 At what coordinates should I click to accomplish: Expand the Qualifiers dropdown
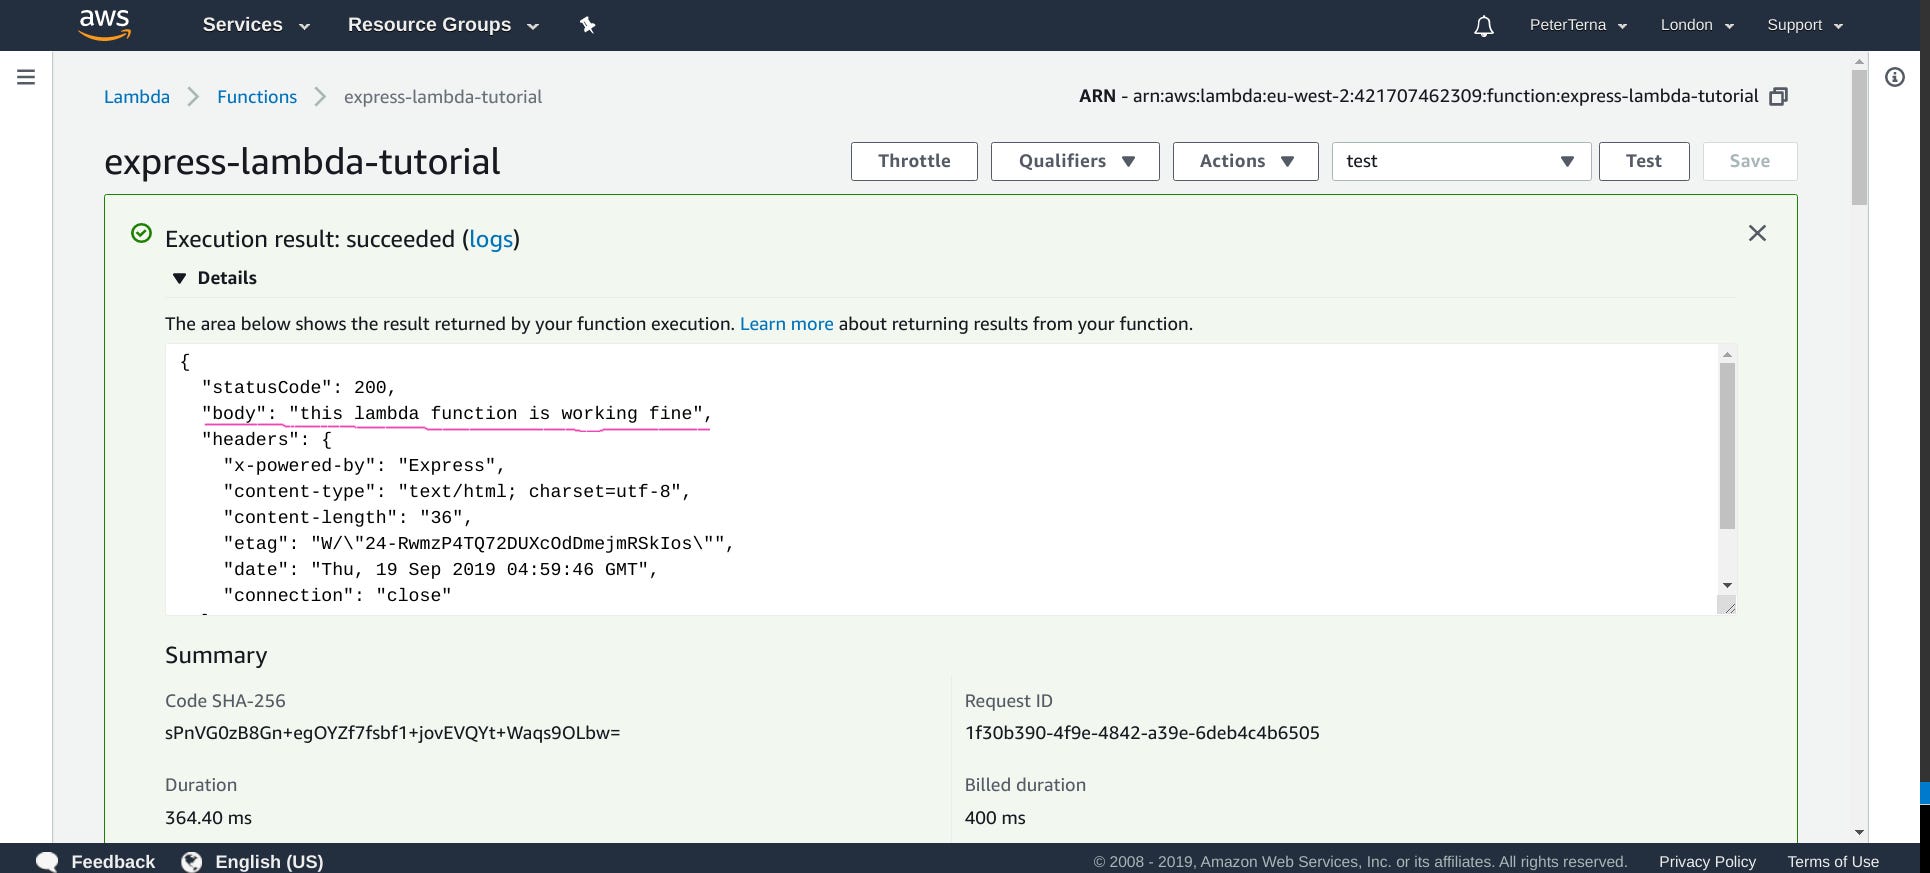click(1075, 161)
